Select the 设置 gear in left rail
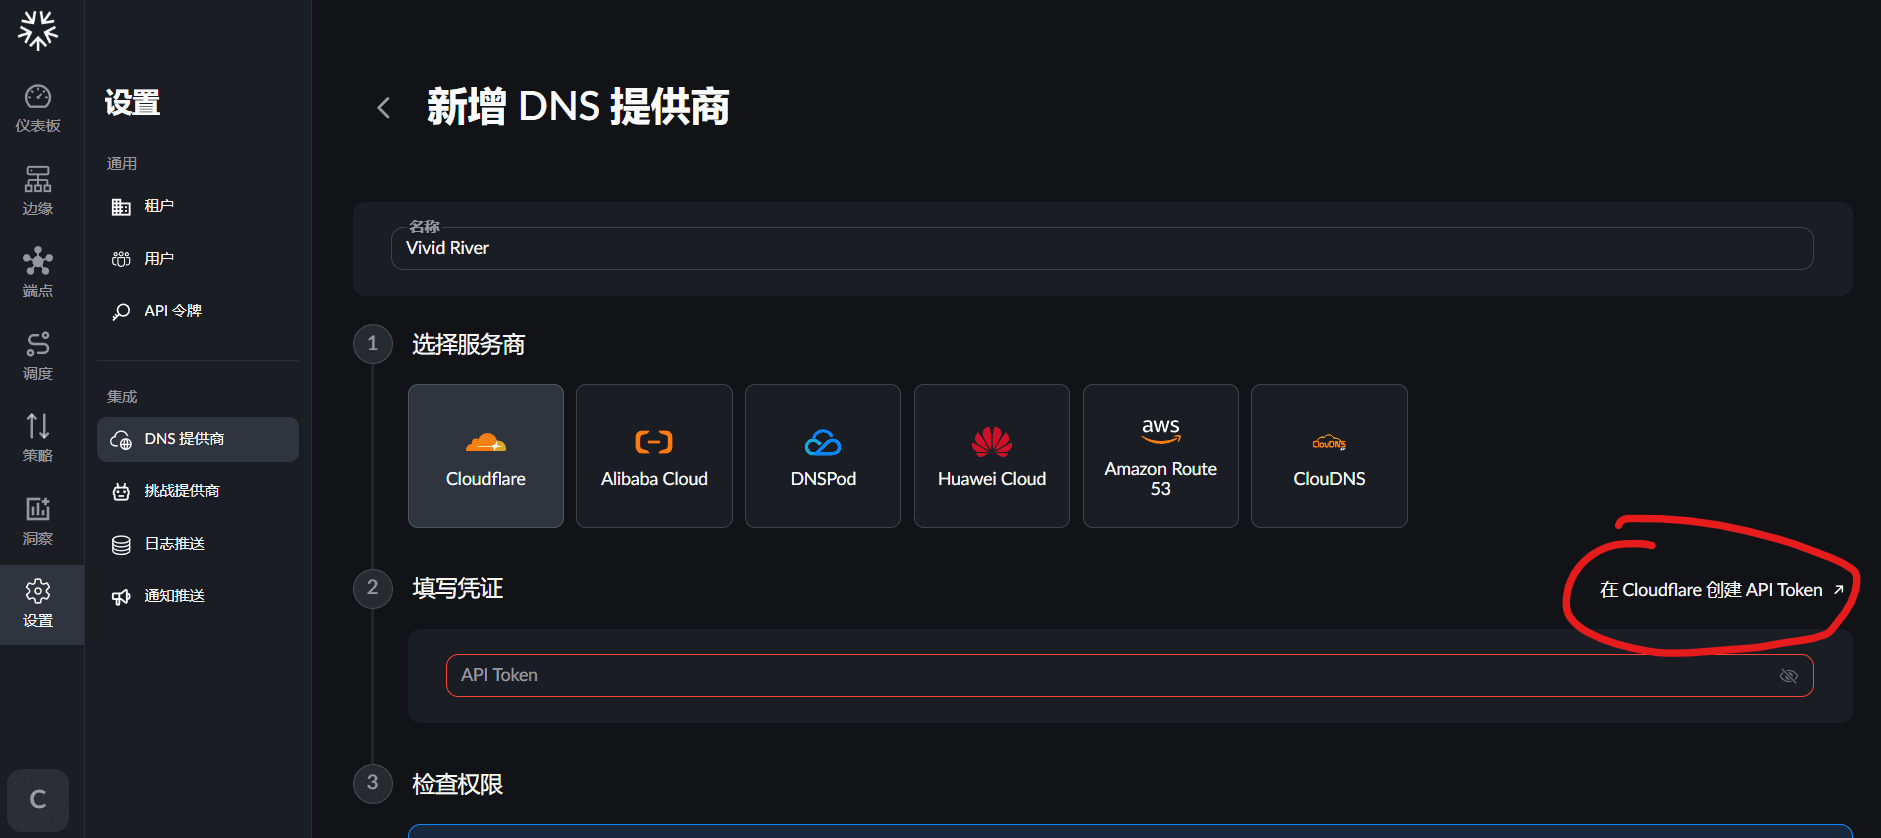1881x838 pixels. [x=38, y=604]
